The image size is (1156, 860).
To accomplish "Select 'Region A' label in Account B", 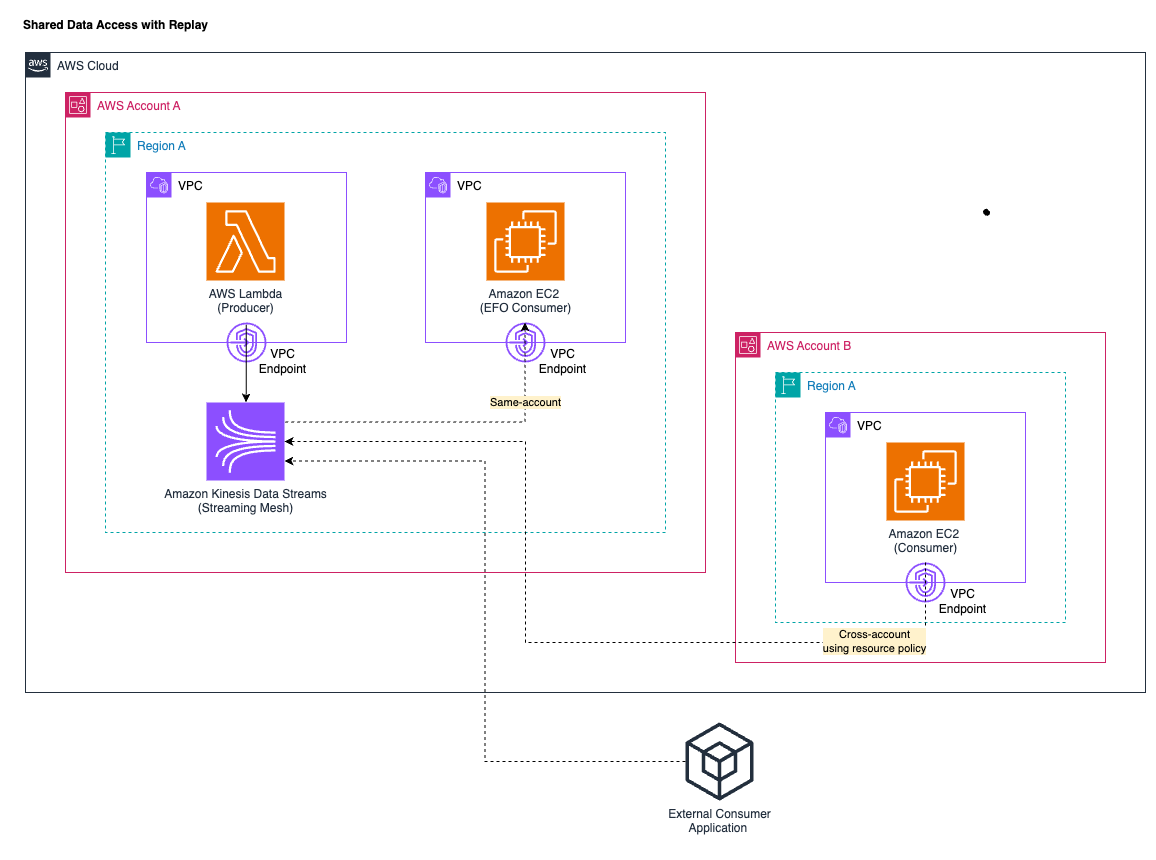I will [x=831, y=385].
